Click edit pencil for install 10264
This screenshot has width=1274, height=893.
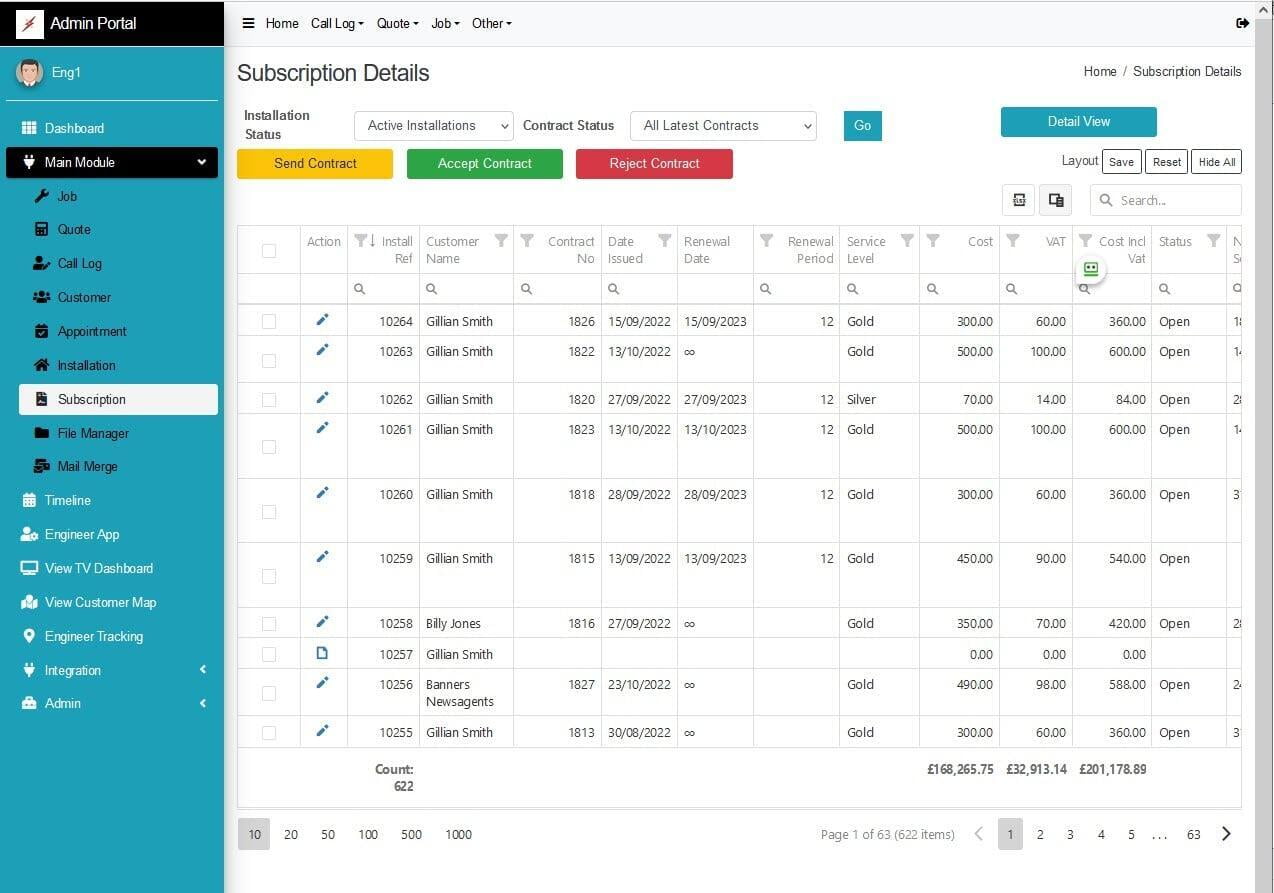point(322,320)
